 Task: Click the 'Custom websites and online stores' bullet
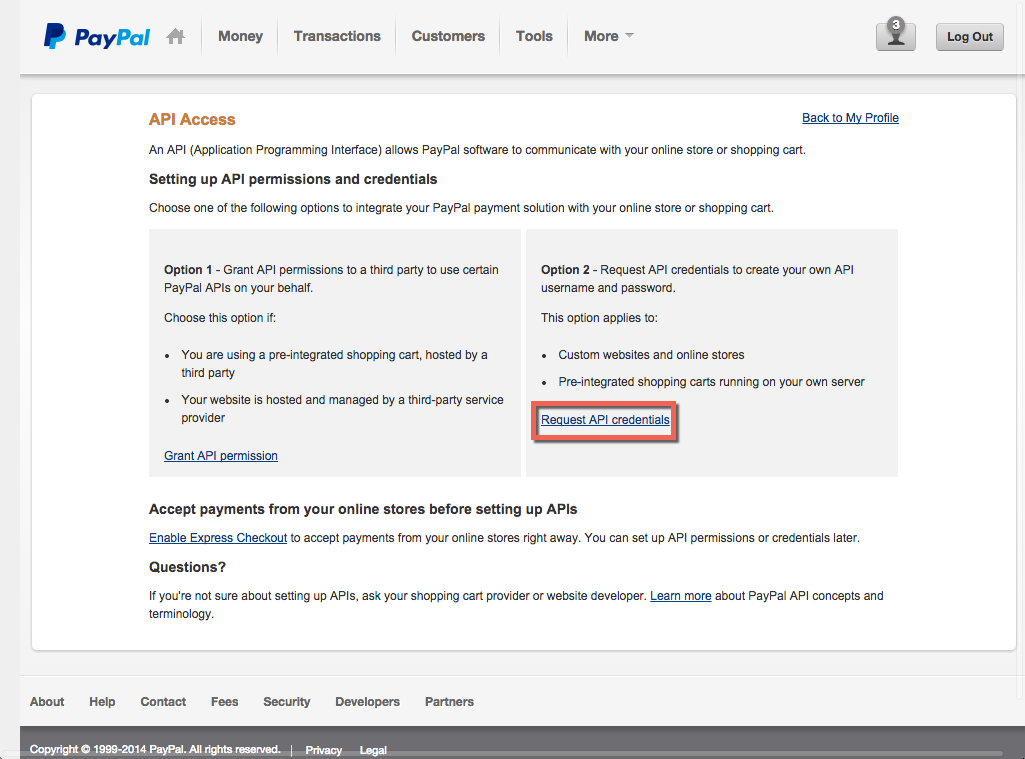click(x=651, y=355)
